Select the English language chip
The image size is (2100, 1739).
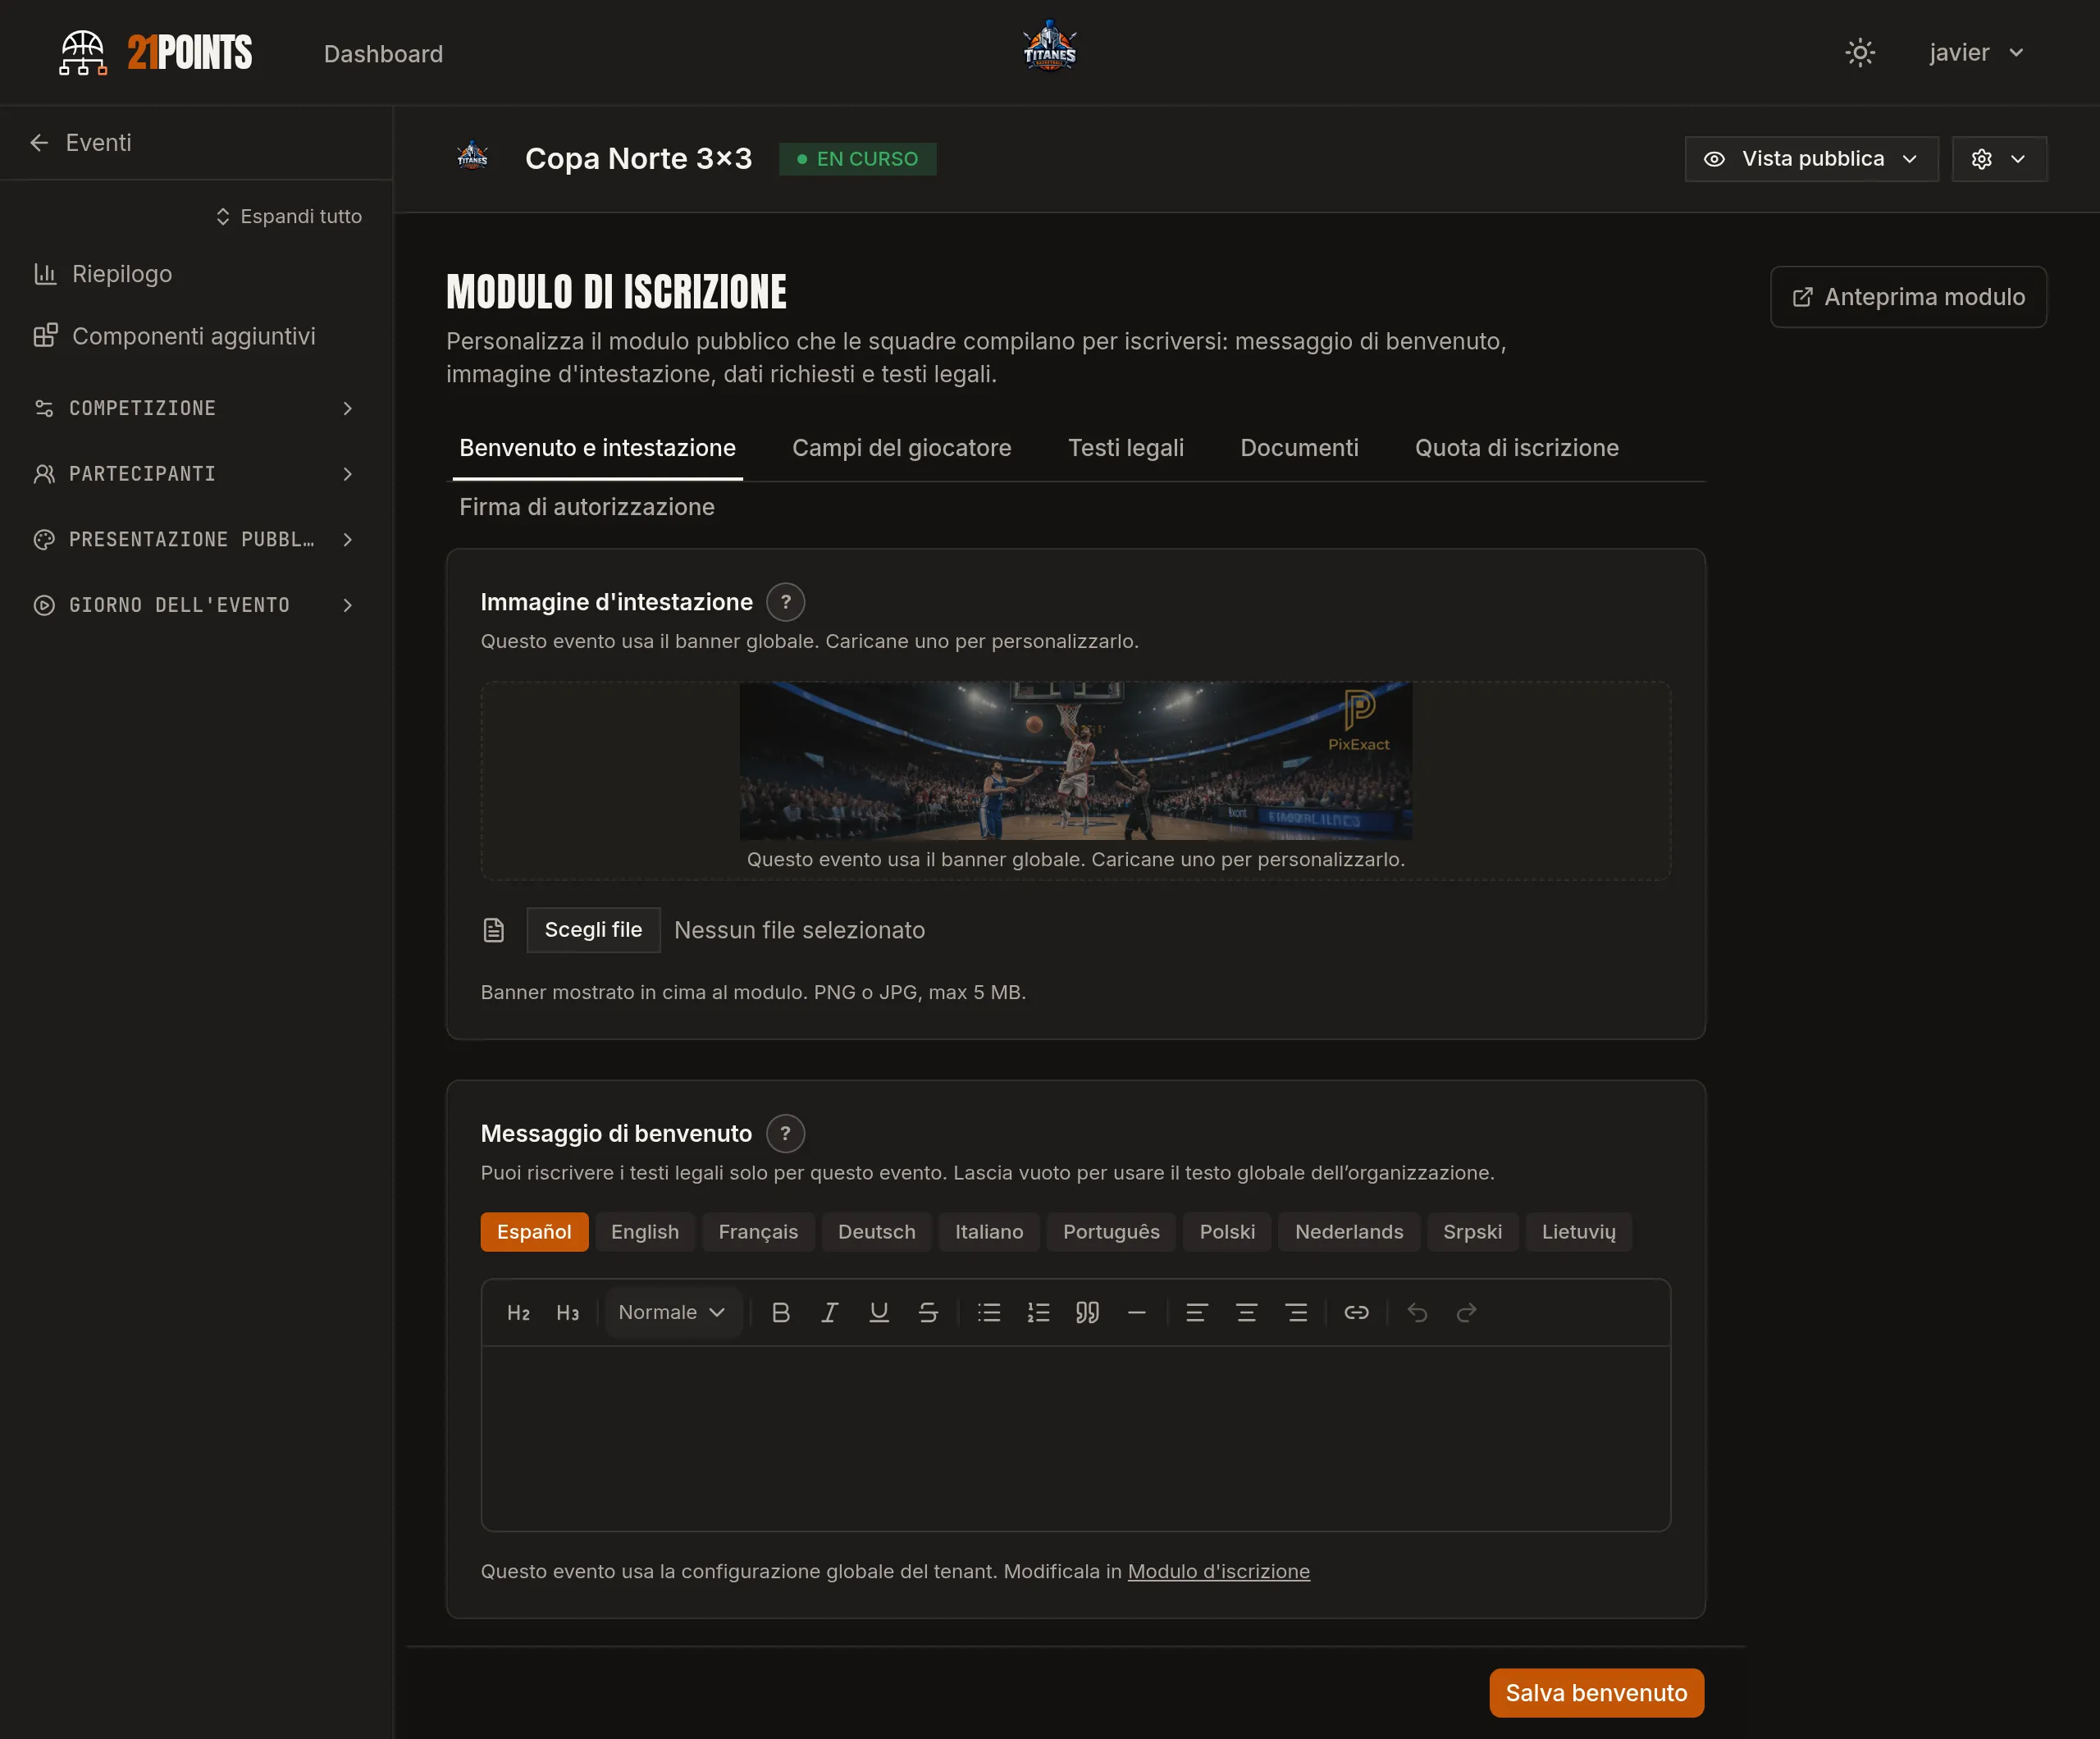[645, 1232]
